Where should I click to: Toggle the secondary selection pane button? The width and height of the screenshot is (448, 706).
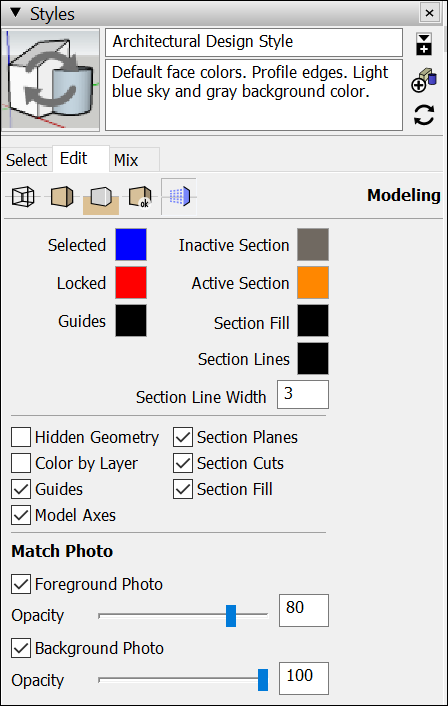[424, 44]
